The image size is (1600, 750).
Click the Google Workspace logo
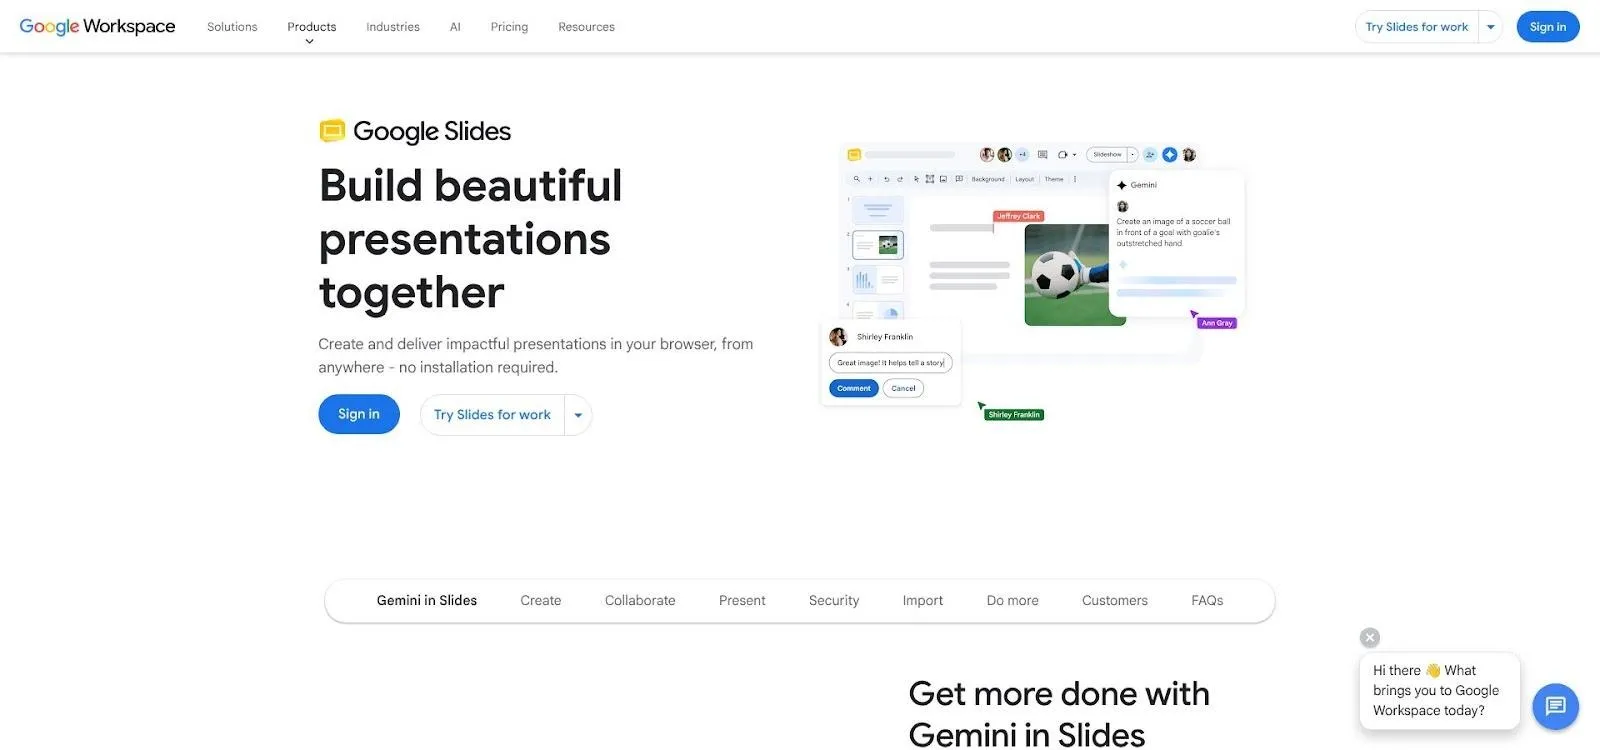[x=97, y=27]
